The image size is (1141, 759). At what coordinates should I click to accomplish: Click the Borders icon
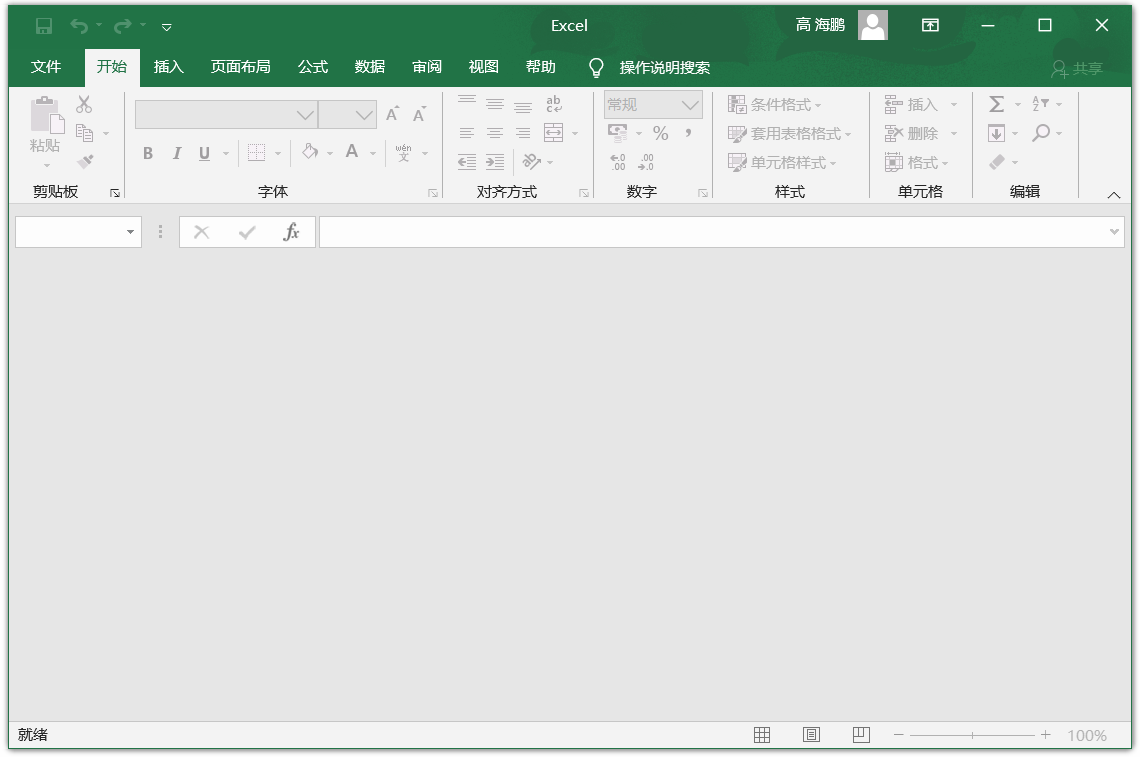(x=256, y=153)
